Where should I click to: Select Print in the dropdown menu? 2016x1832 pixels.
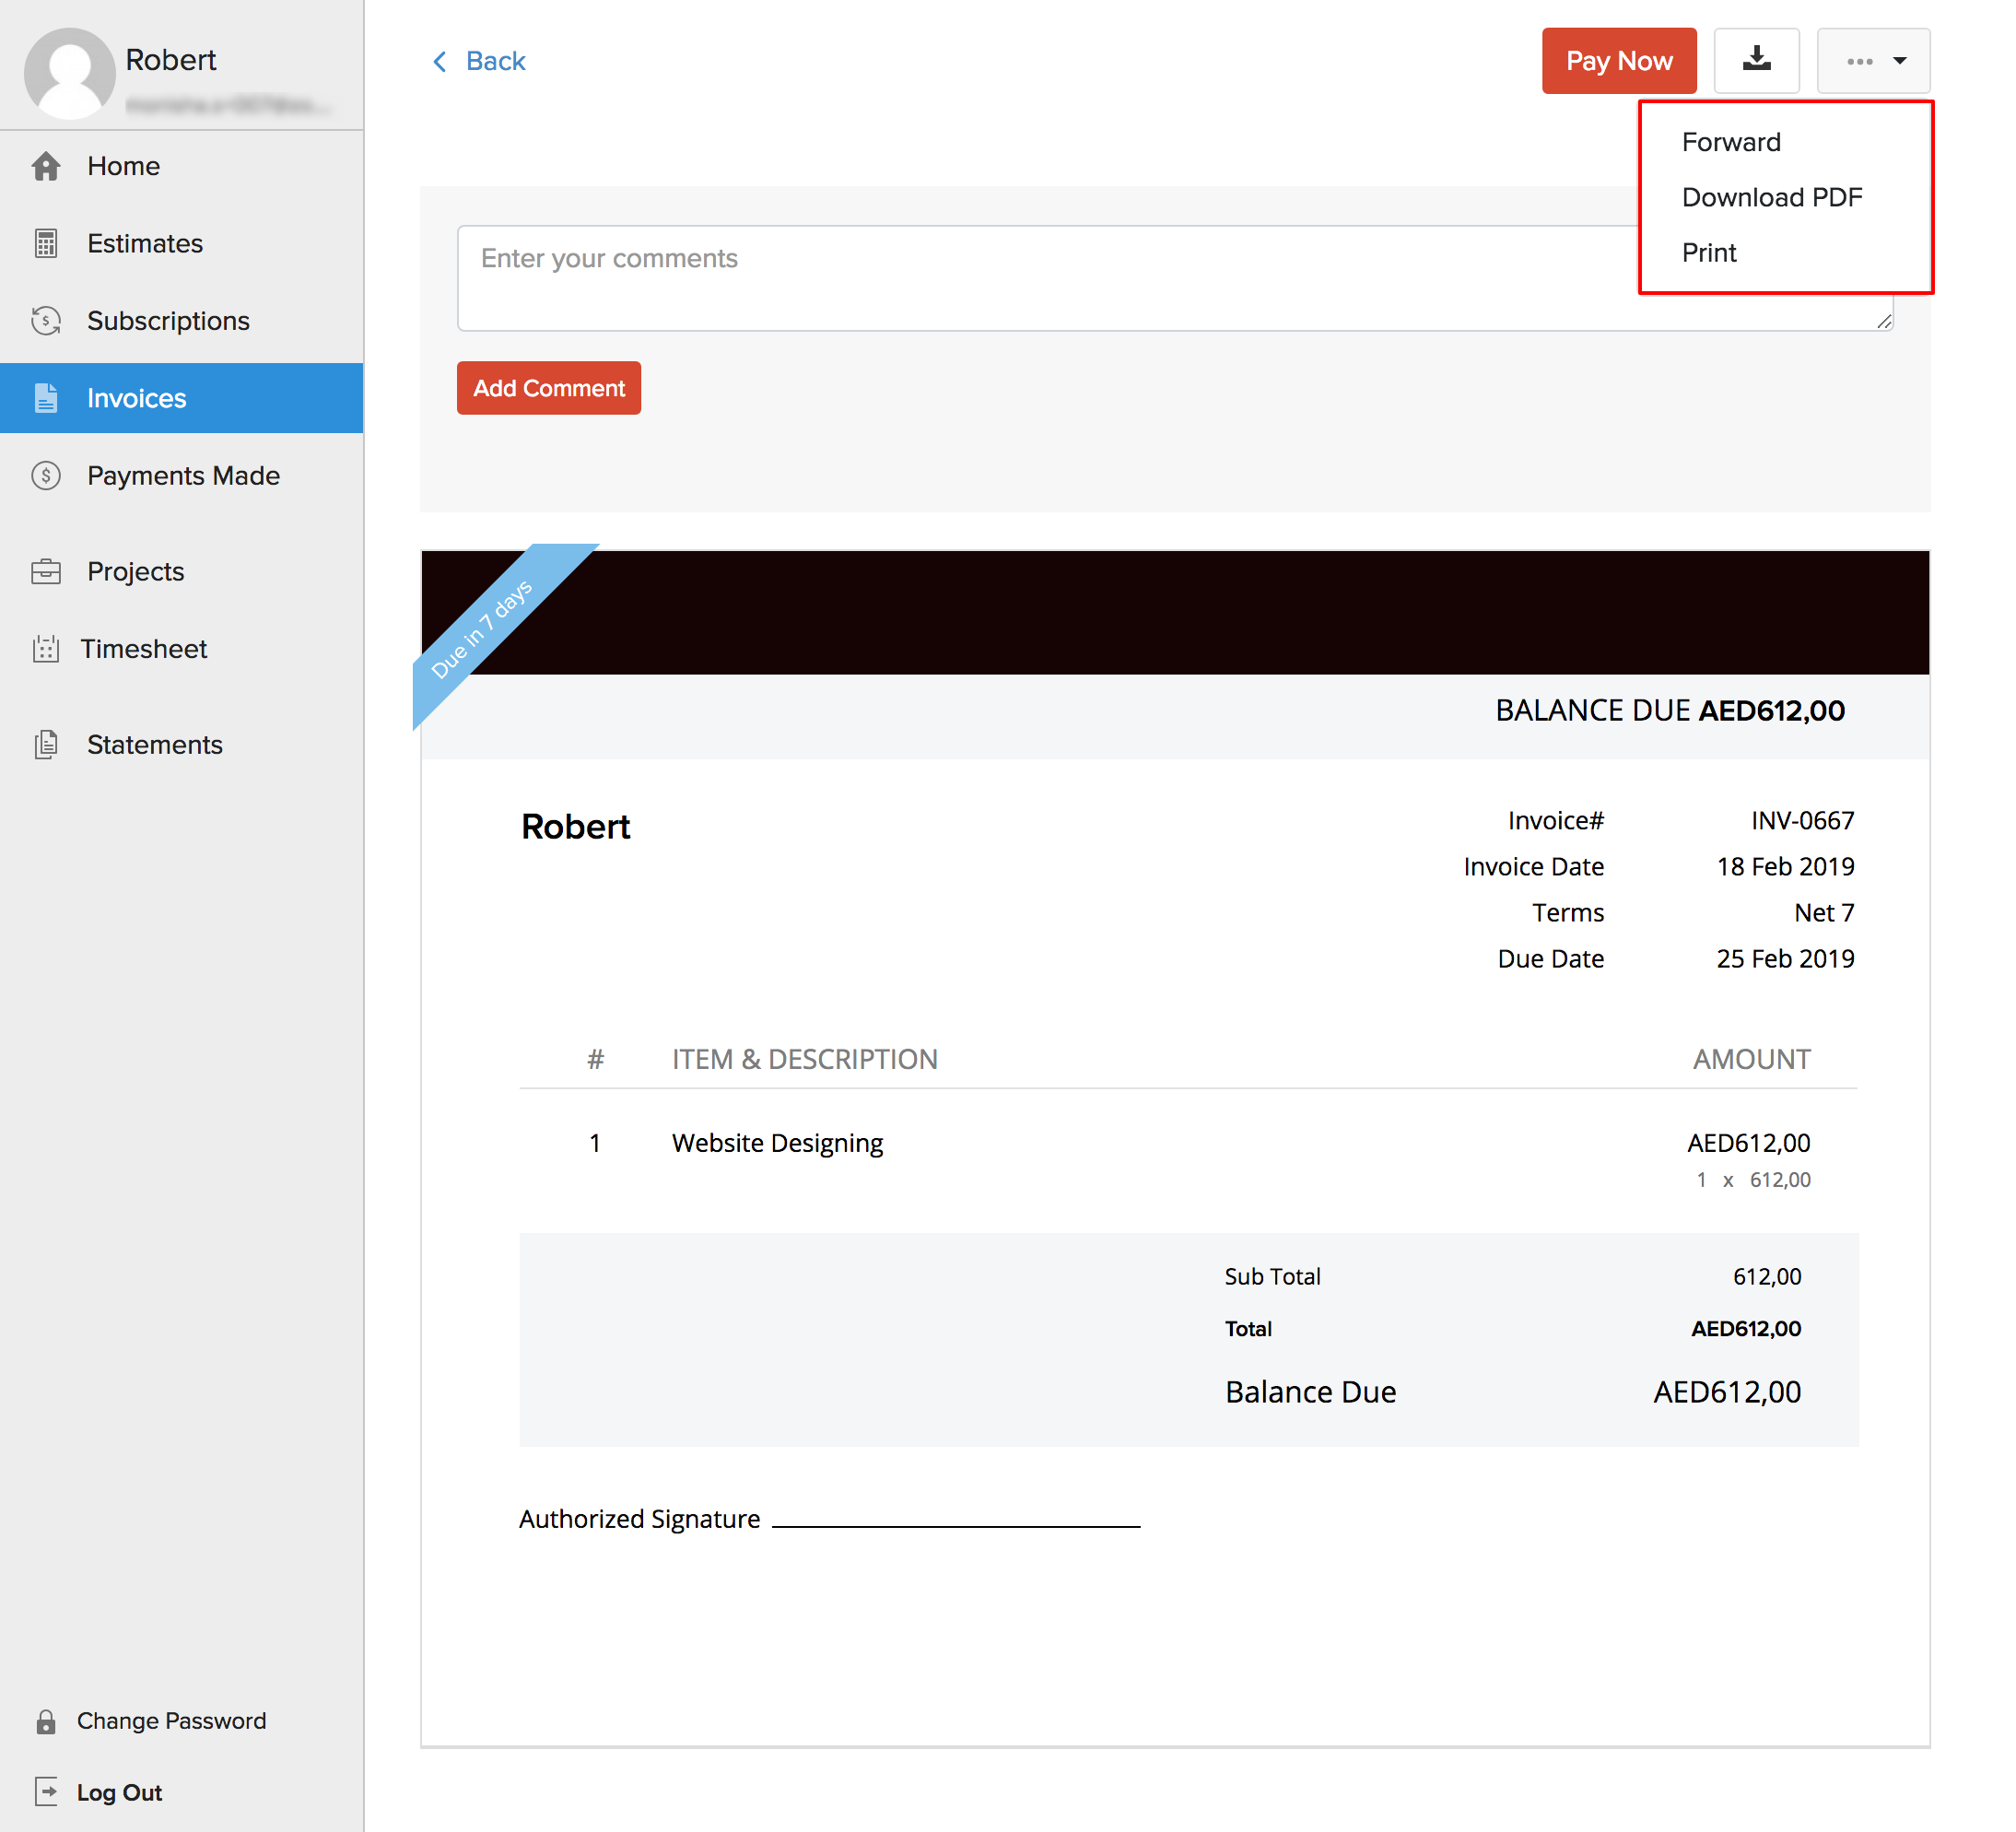coord(1709,253)
